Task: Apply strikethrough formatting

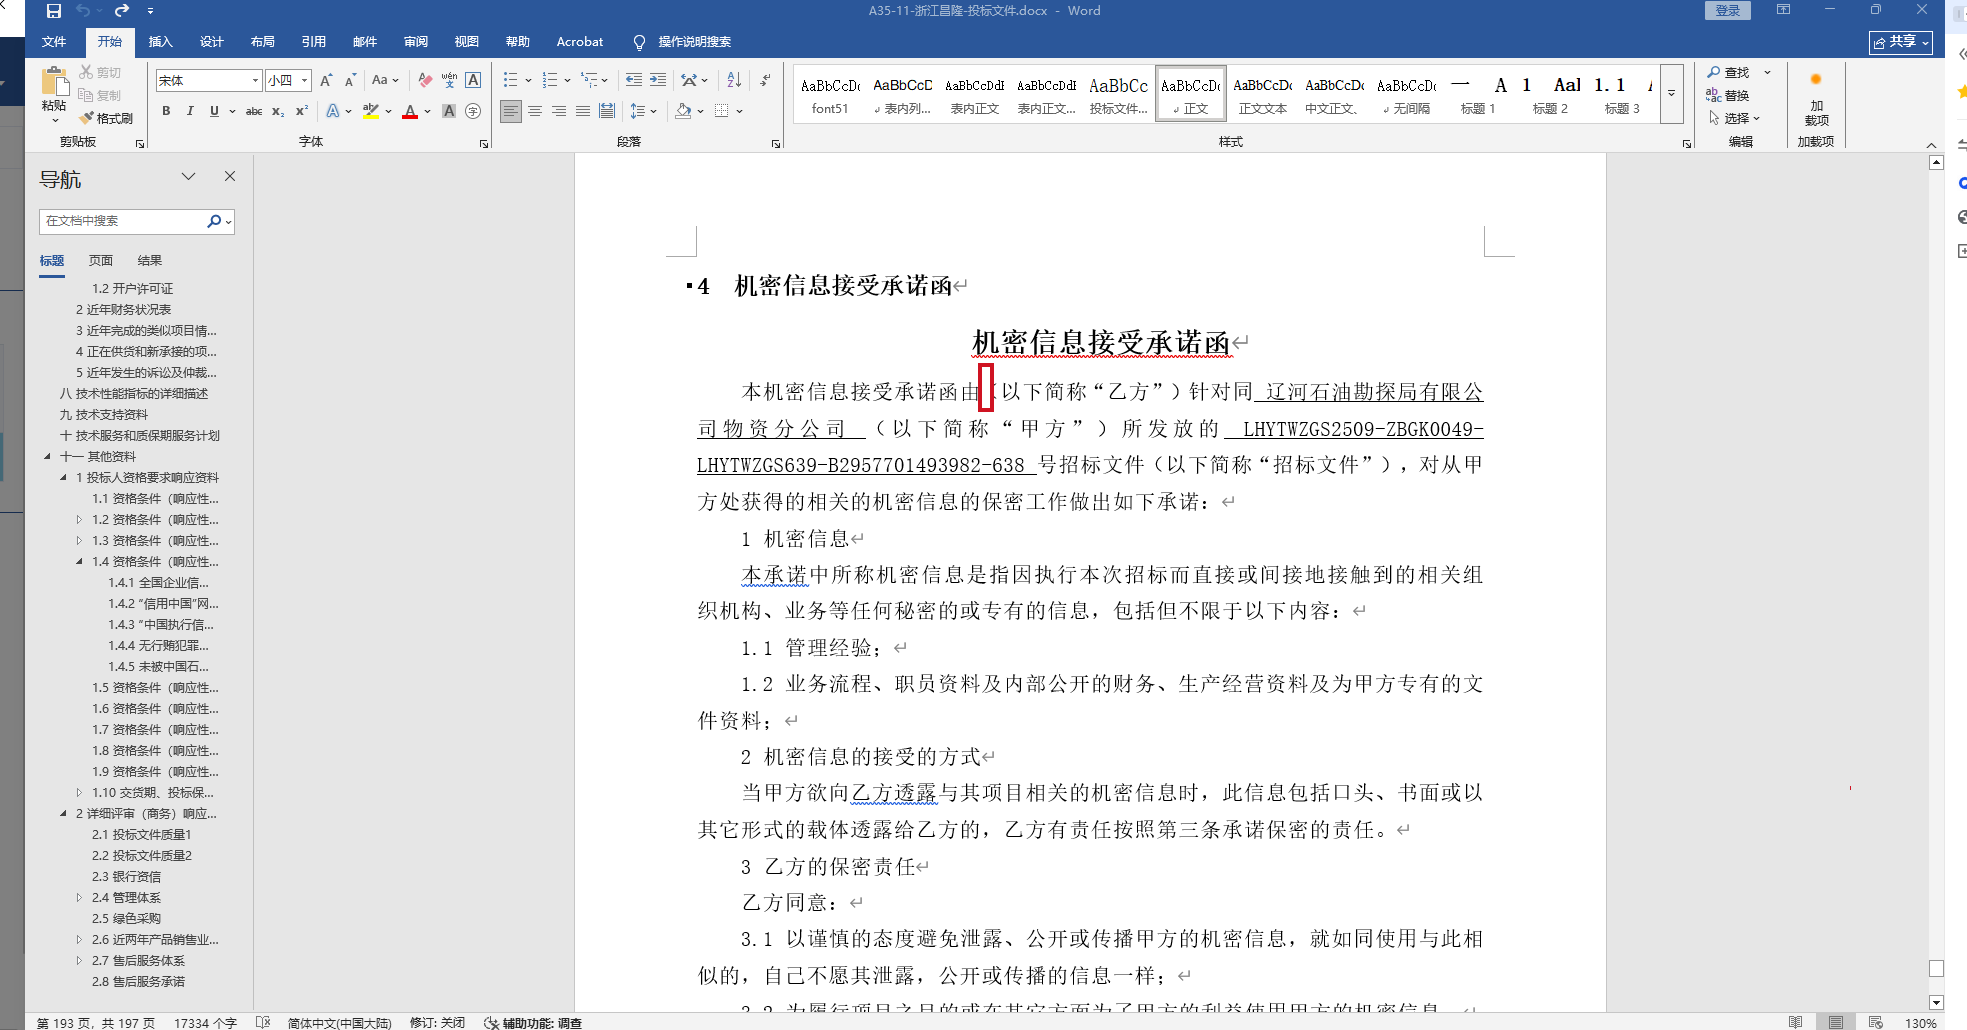Action: point(254,111)
